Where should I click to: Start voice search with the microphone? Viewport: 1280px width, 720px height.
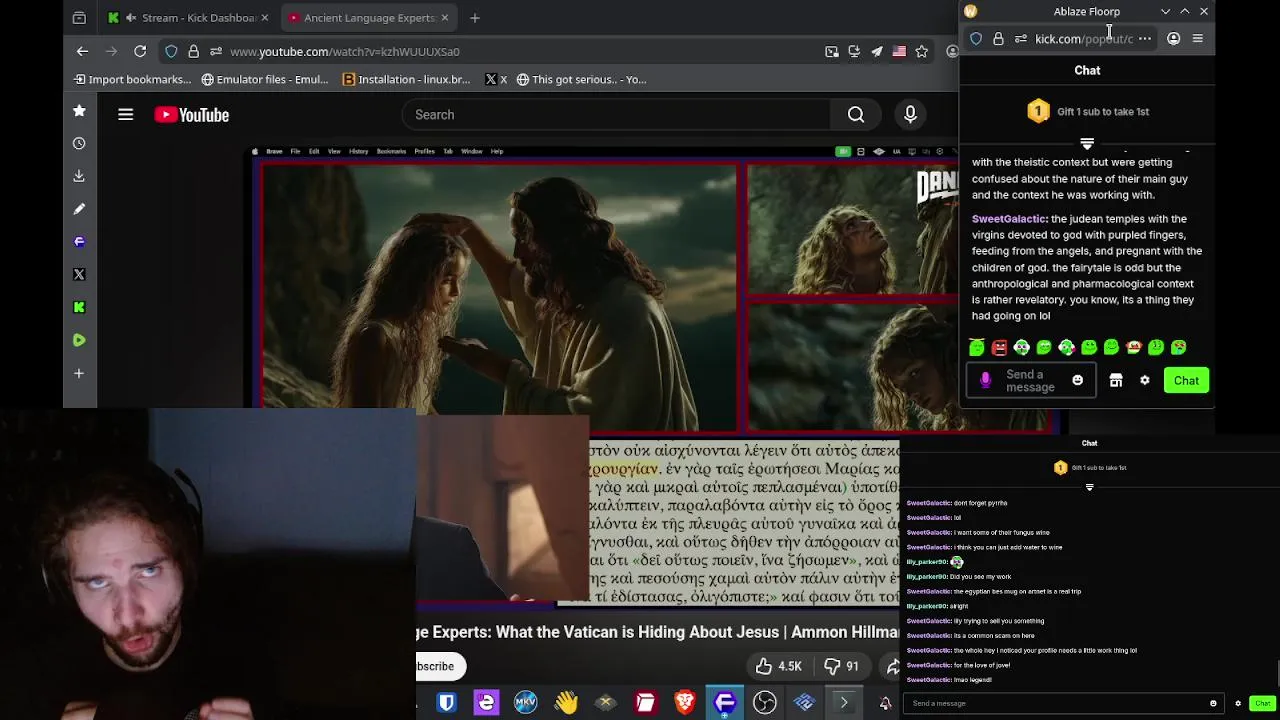pos(910,115)
